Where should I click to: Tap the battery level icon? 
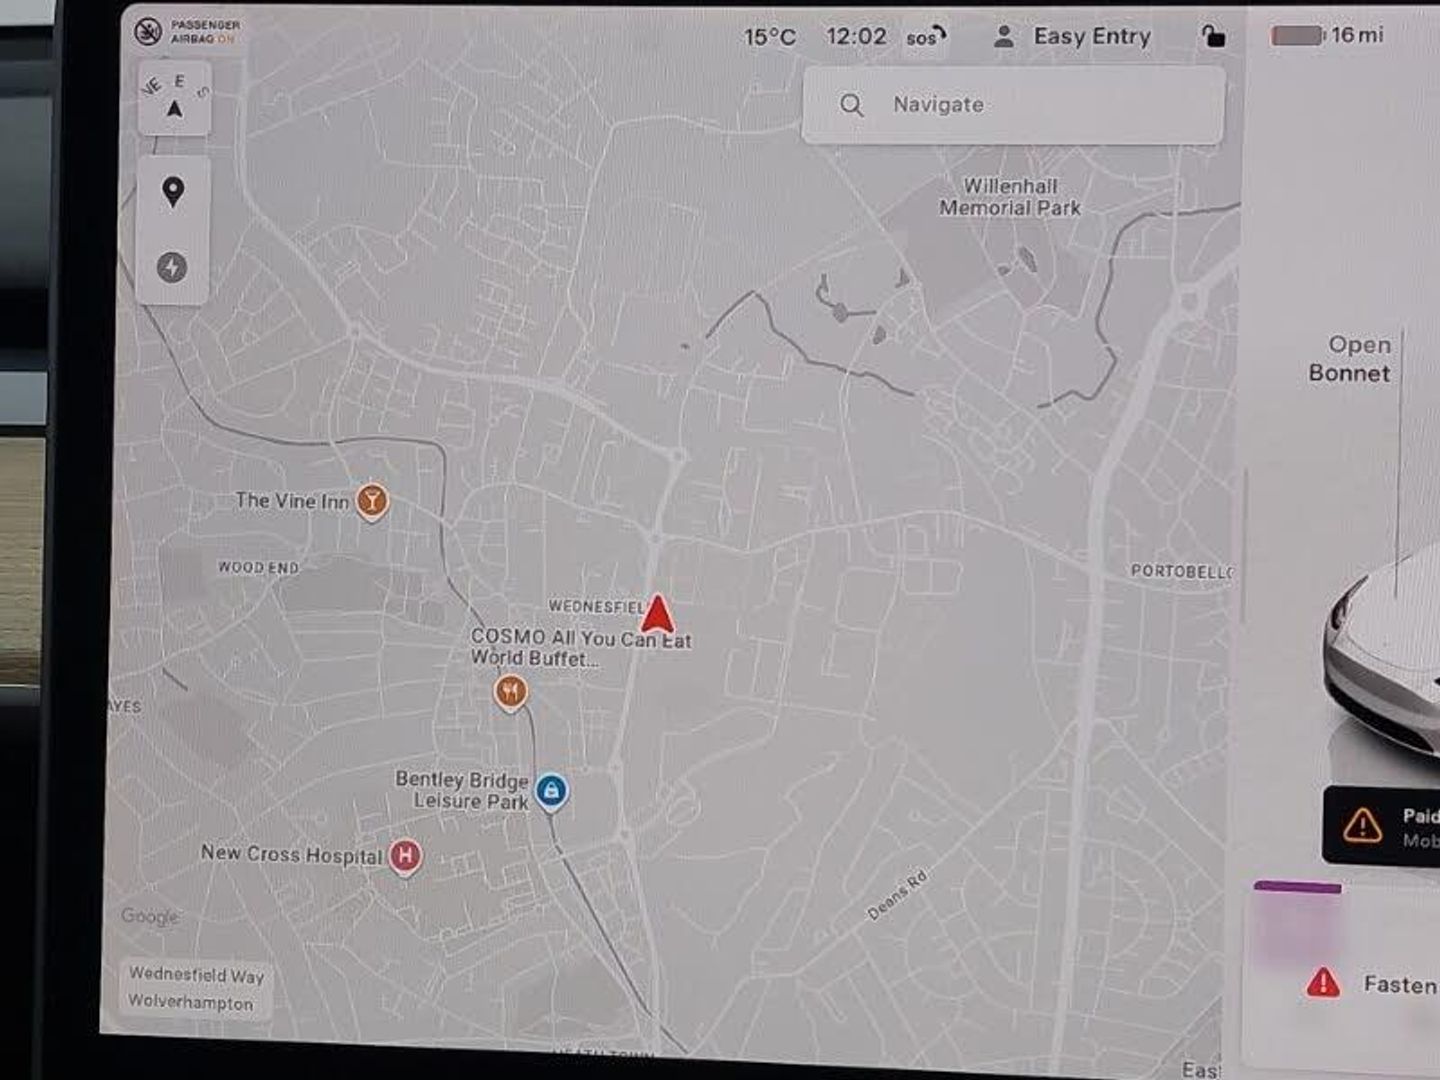point(1297,36)
